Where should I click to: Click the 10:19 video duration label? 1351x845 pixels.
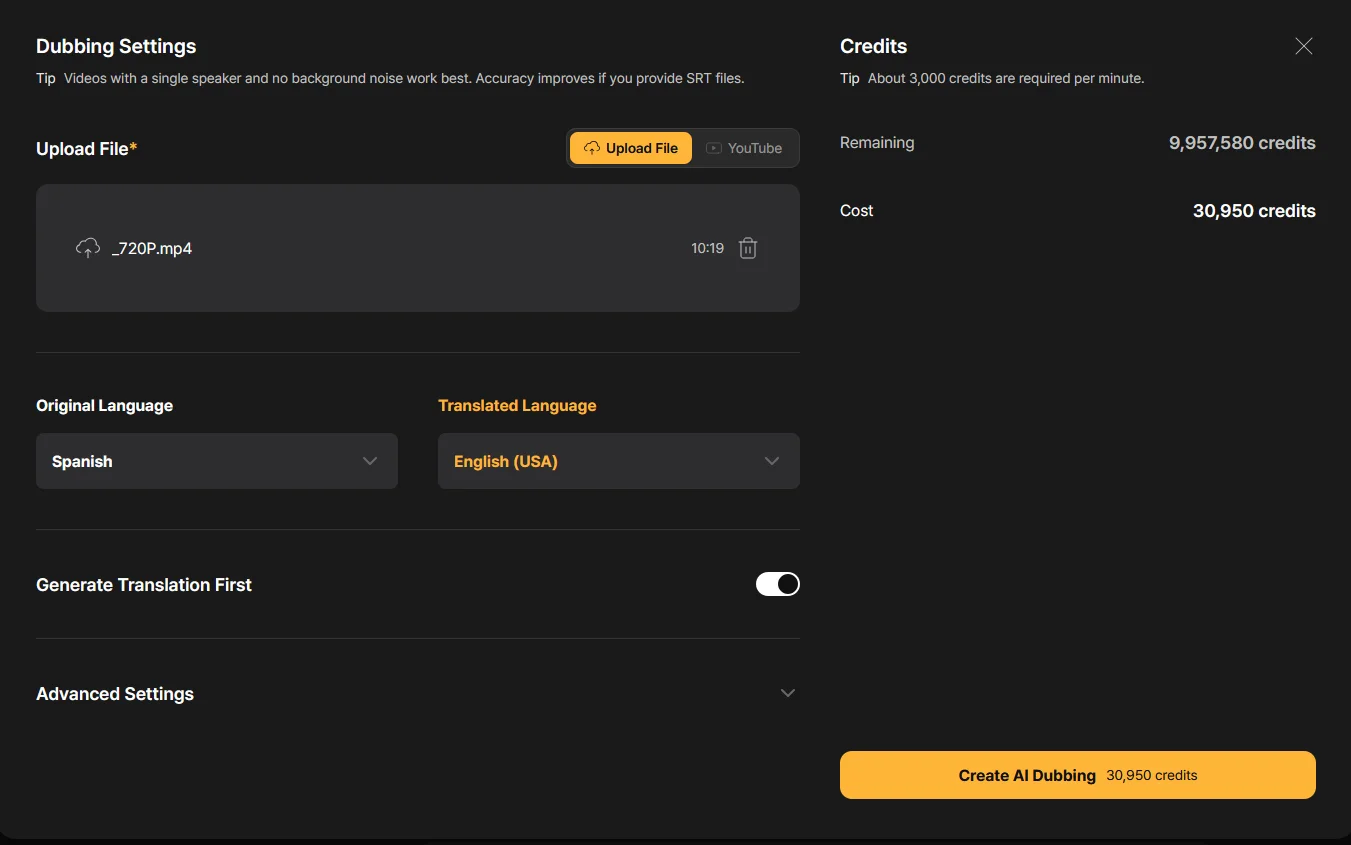point(707,248)
